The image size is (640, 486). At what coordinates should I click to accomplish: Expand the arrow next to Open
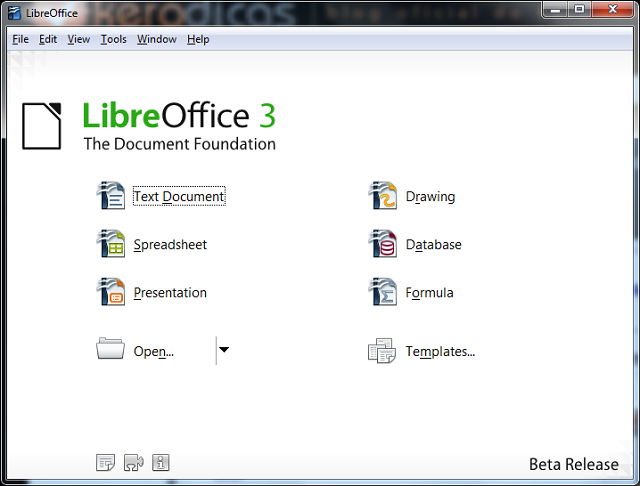[x=224, y=350]
